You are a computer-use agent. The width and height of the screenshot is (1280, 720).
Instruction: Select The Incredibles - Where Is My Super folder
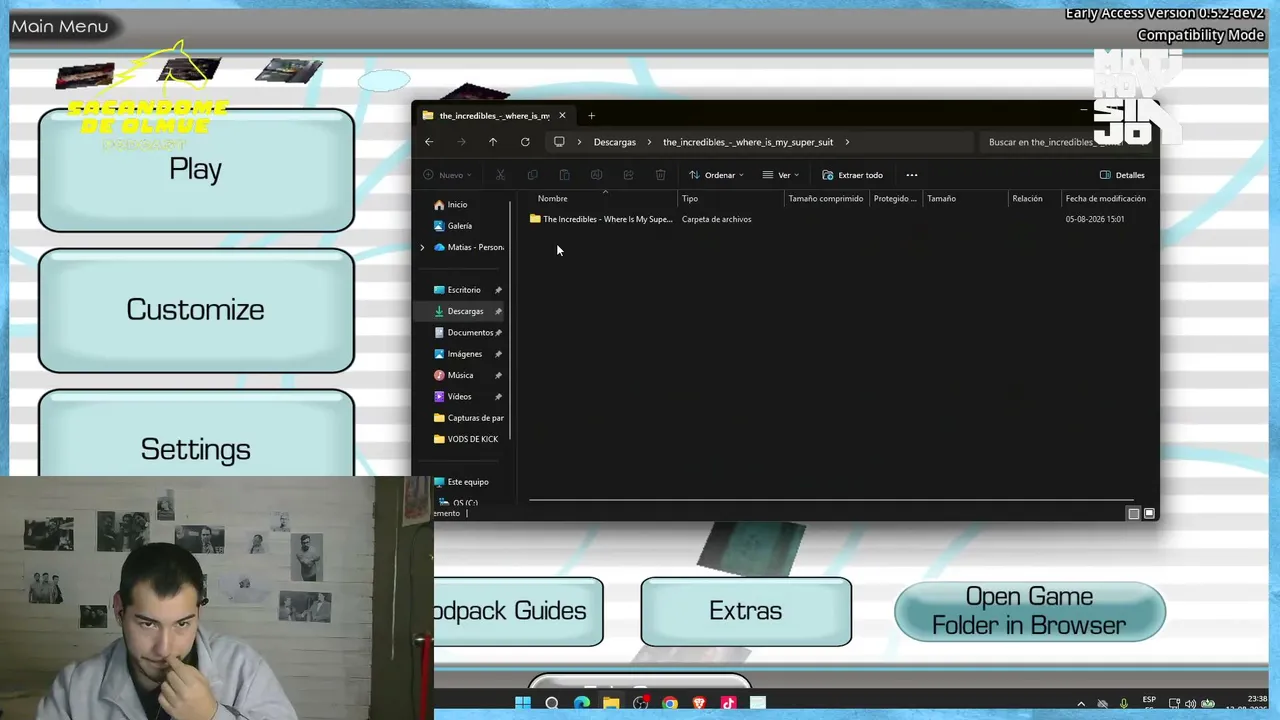coord(601,219)
